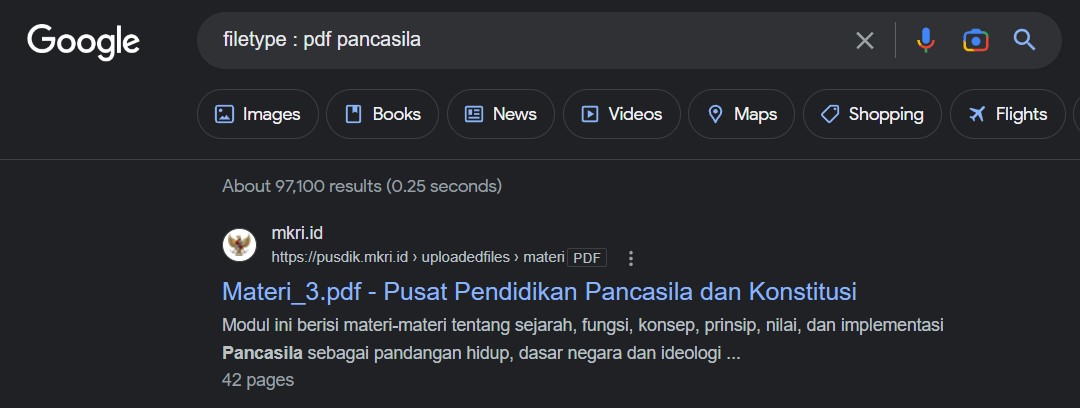Viewport: 1080px width, 408px height.
Task: Clear the search query with X icon
Action: pos(864,41)
